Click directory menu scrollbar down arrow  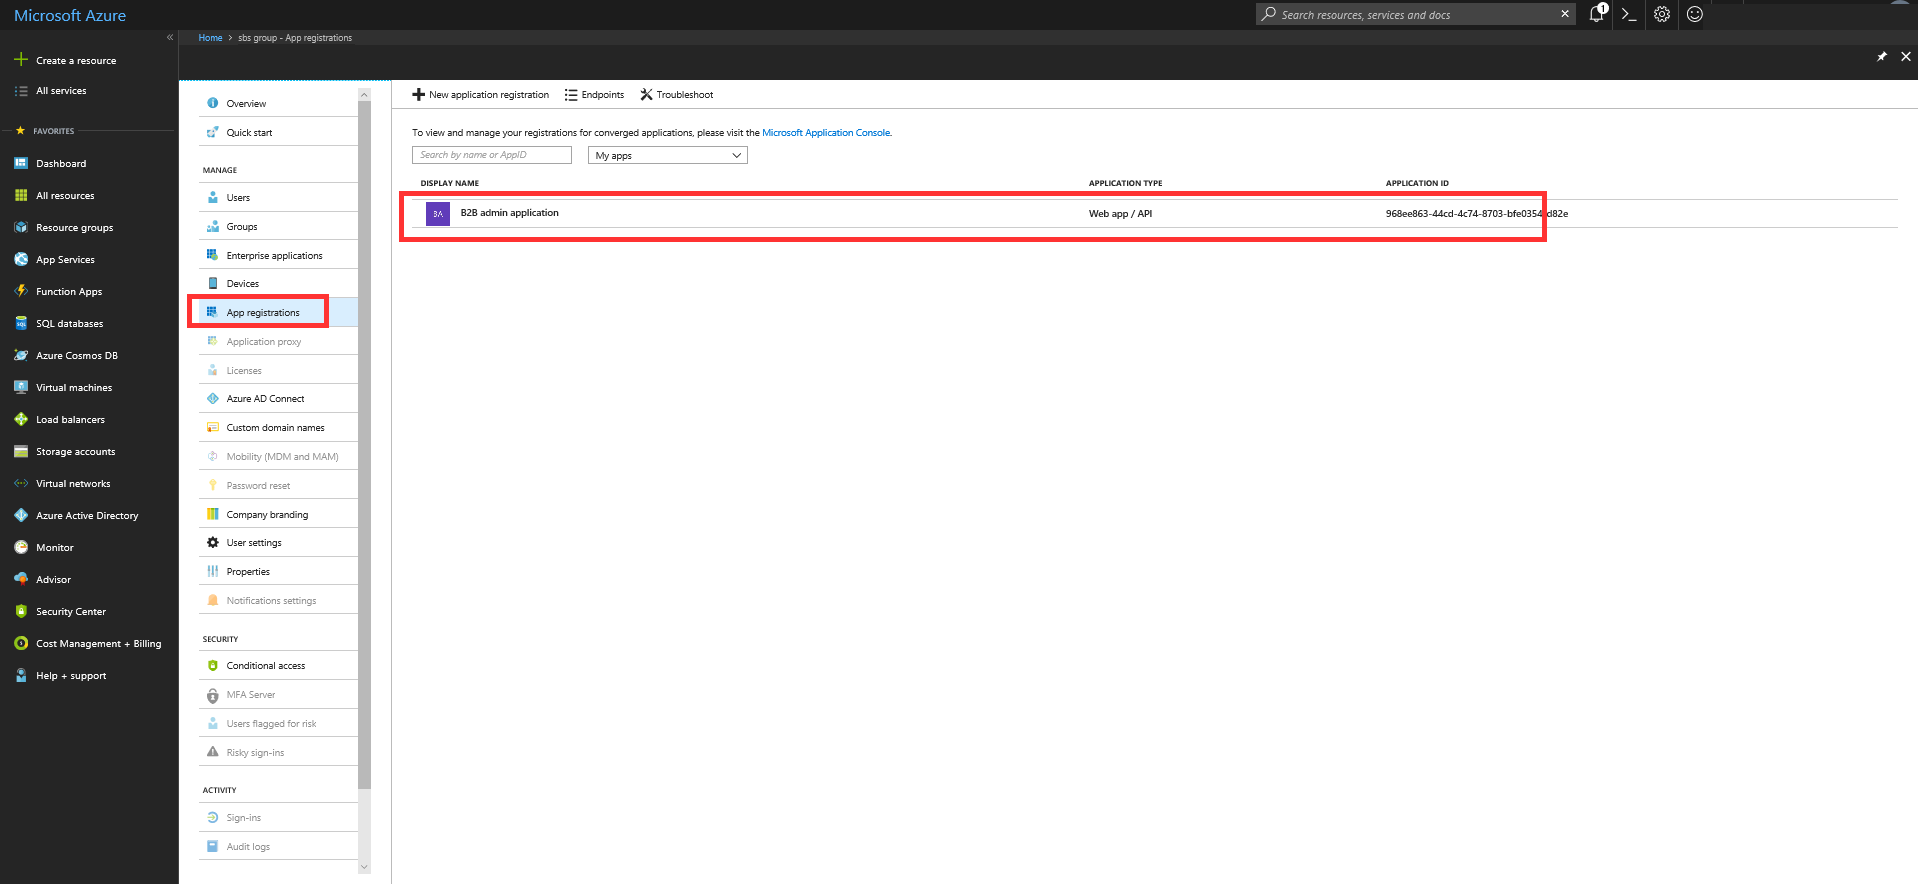point(364,867)
